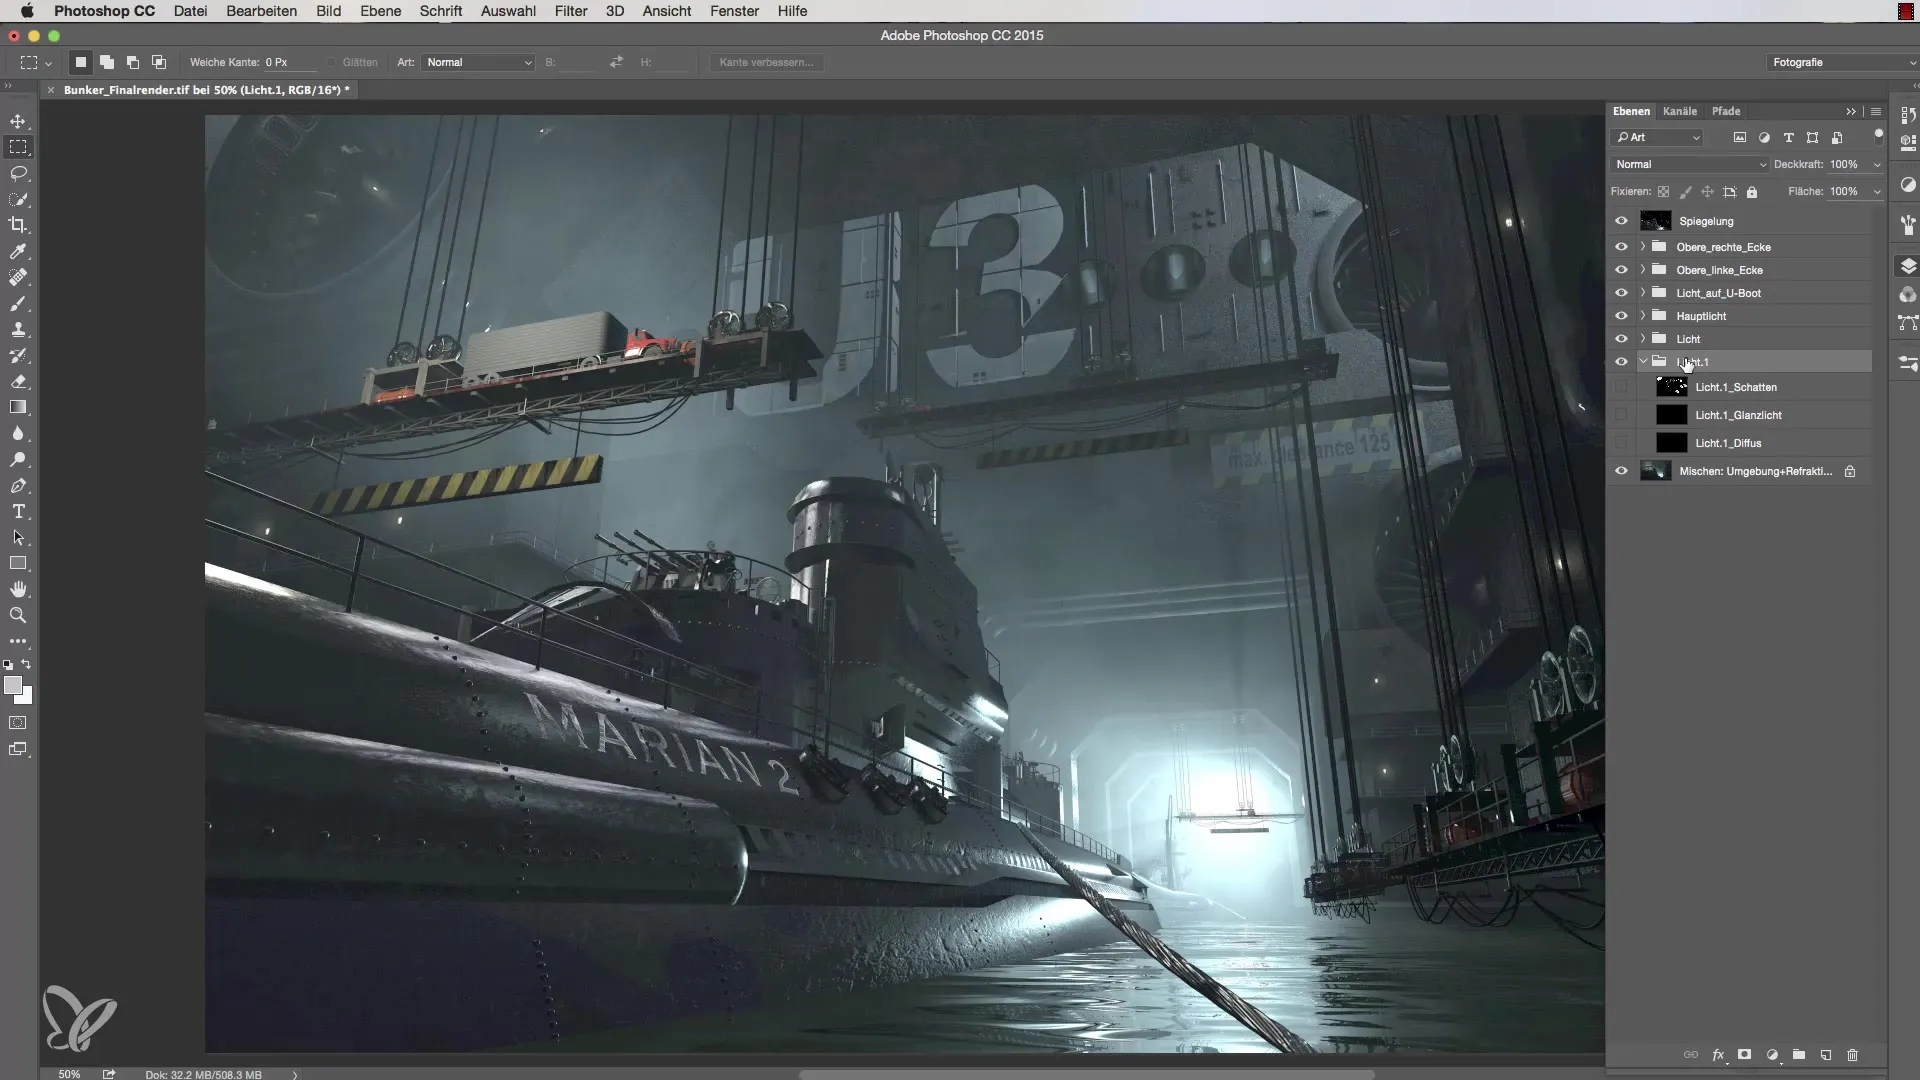The height and width of the screenshot is (1080, 1920).
Task: Select the Licht.1_Diffus layer thumbnail
Action: pyautogui.click(x=1671, y=443)
